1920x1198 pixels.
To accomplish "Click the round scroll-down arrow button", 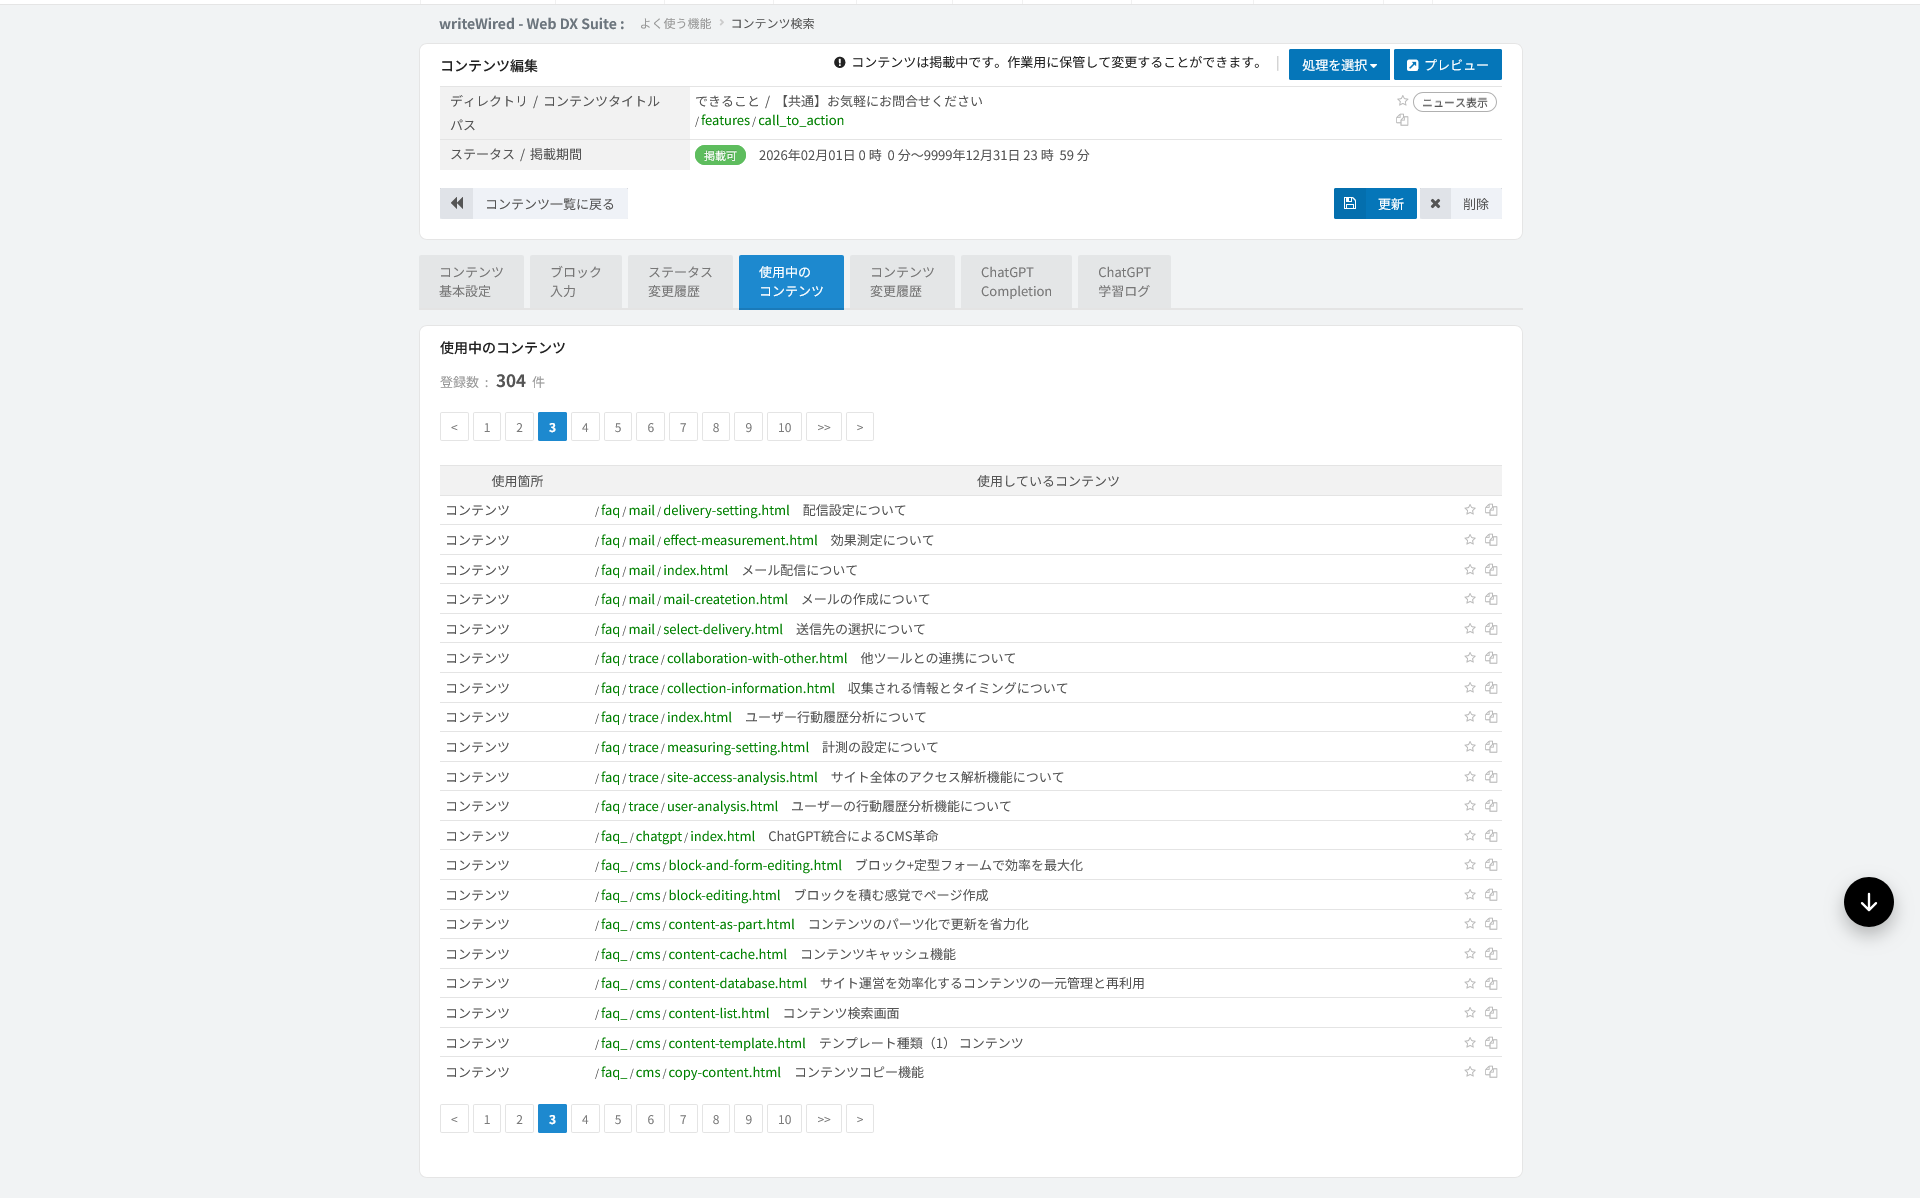I will coord(1868,902).
